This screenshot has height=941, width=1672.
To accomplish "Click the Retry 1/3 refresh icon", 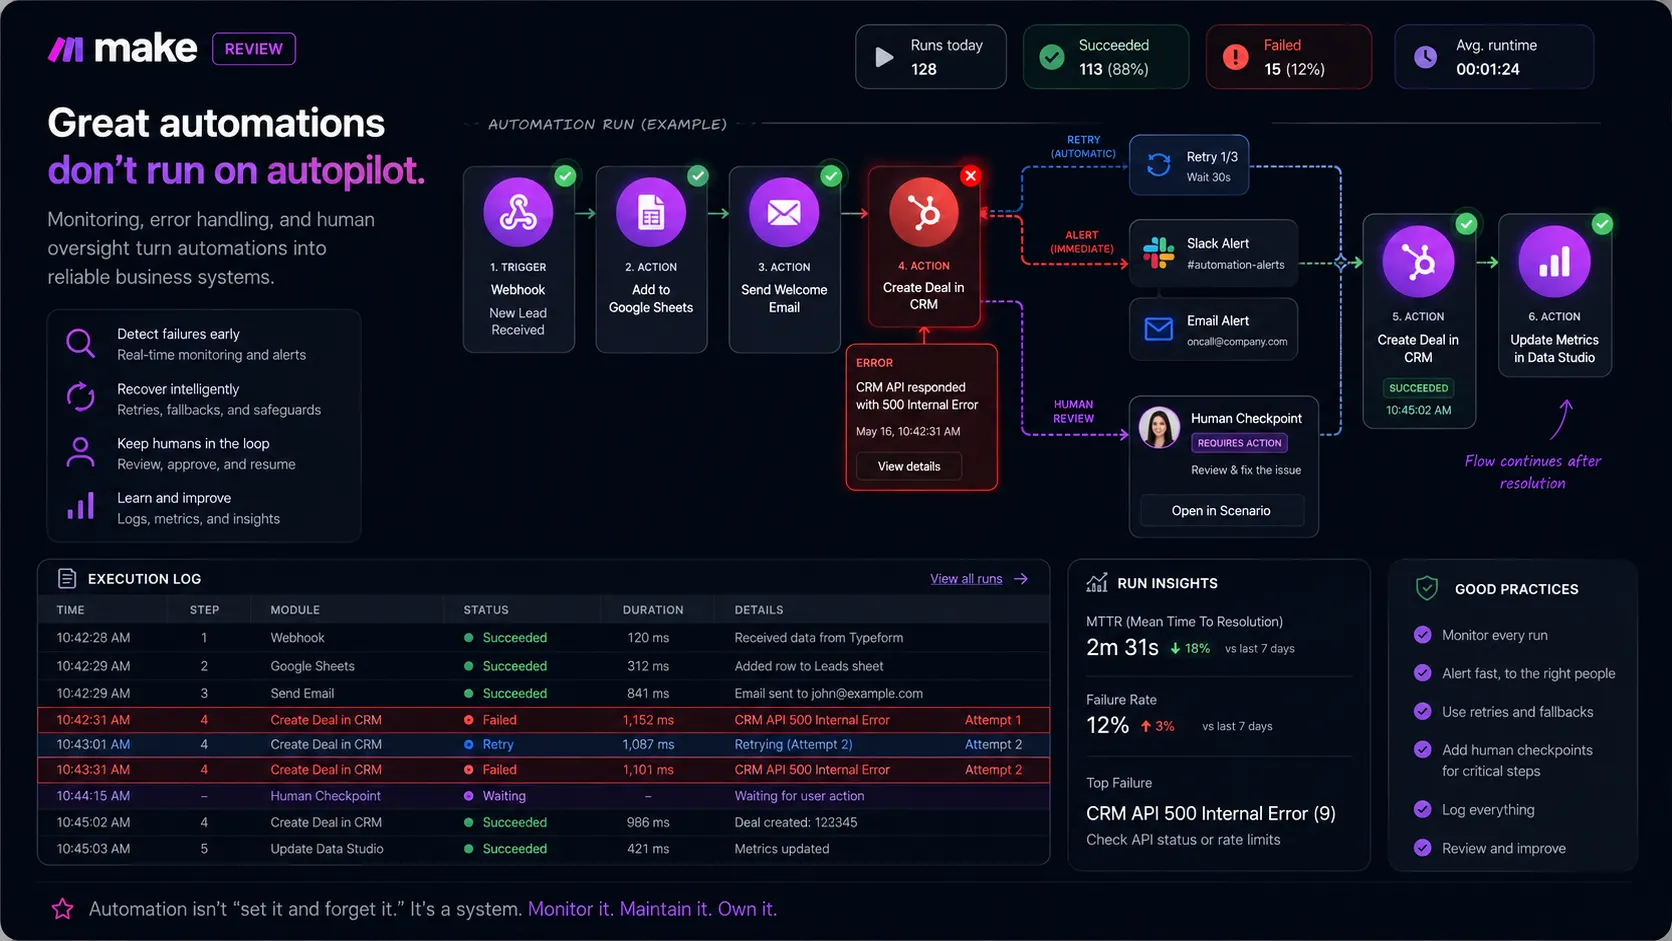I will (x=1159, y=165).
